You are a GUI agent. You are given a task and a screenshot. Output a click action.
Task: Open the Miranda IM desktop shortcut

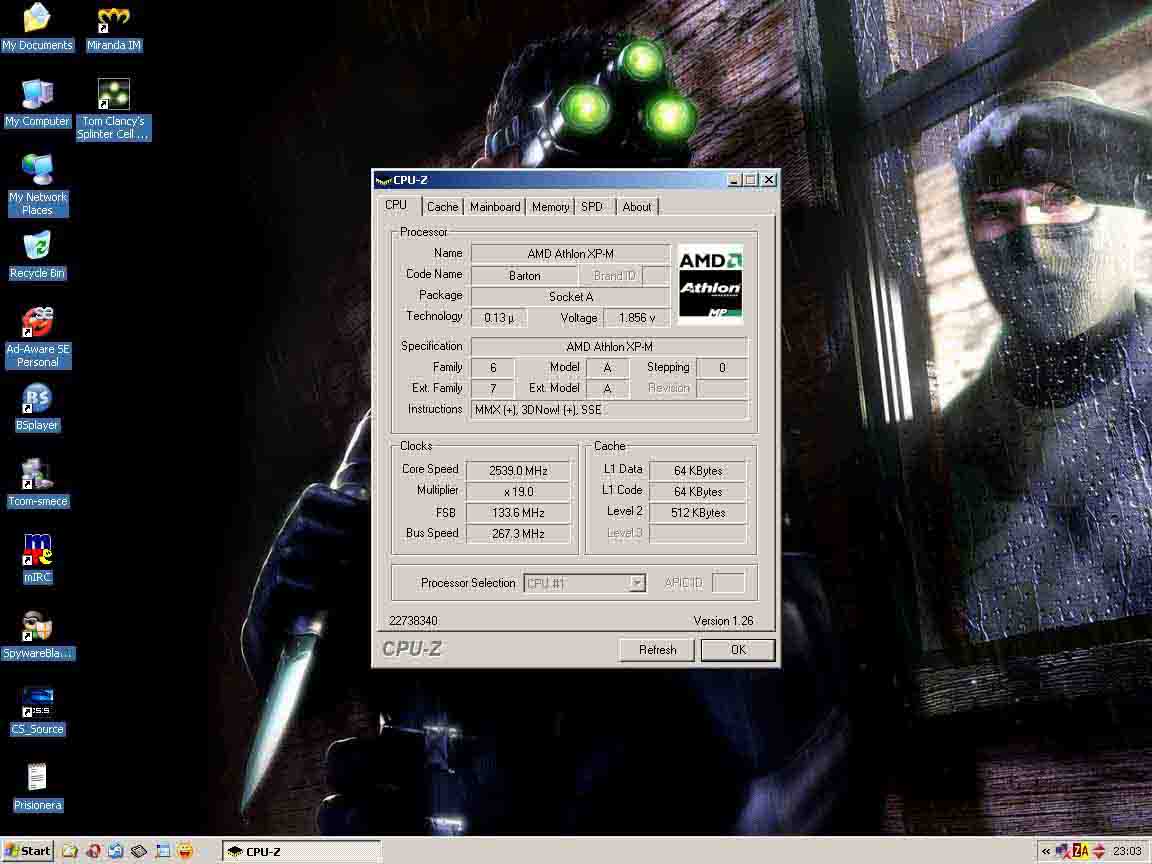pos(113,21)
